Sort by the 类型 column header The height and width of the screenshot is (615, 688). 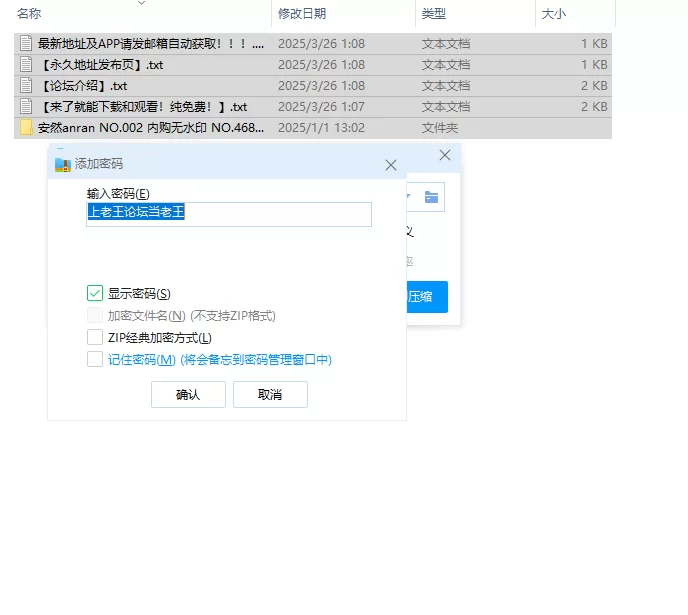click(434, 14)
